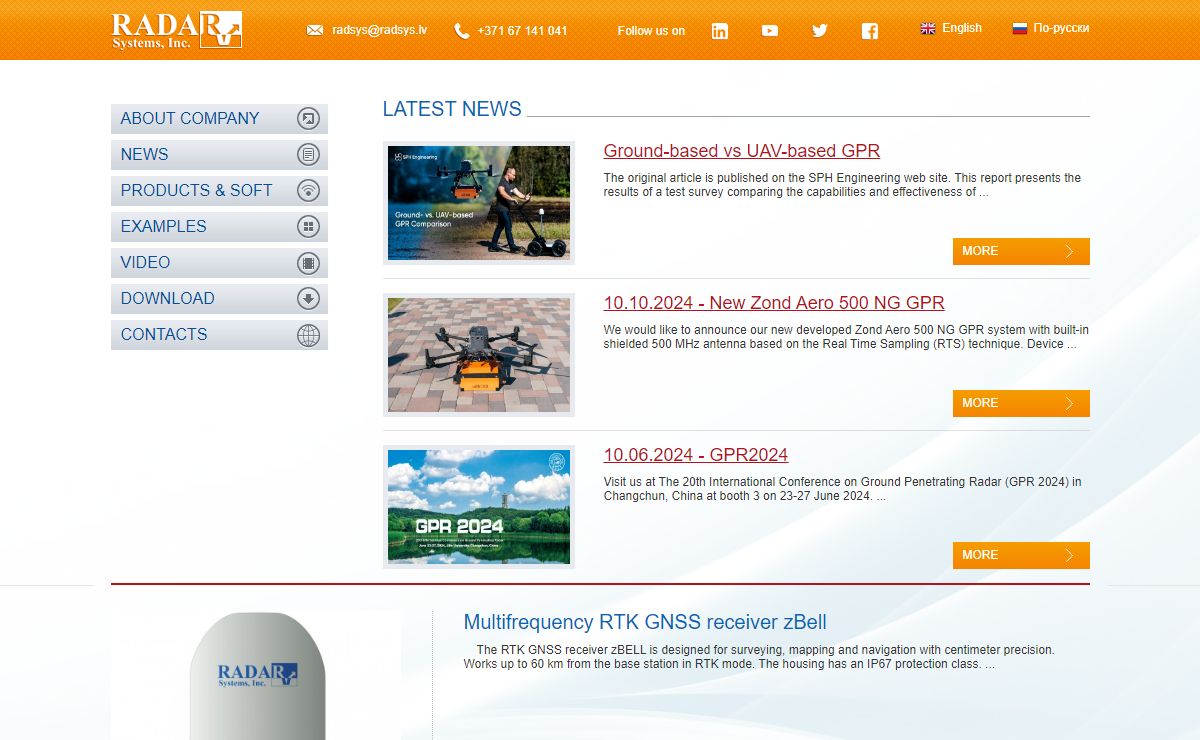Click the Ground-based vs UAV-based article summary text
1200x740 pixels.
[x=842, y=185]
